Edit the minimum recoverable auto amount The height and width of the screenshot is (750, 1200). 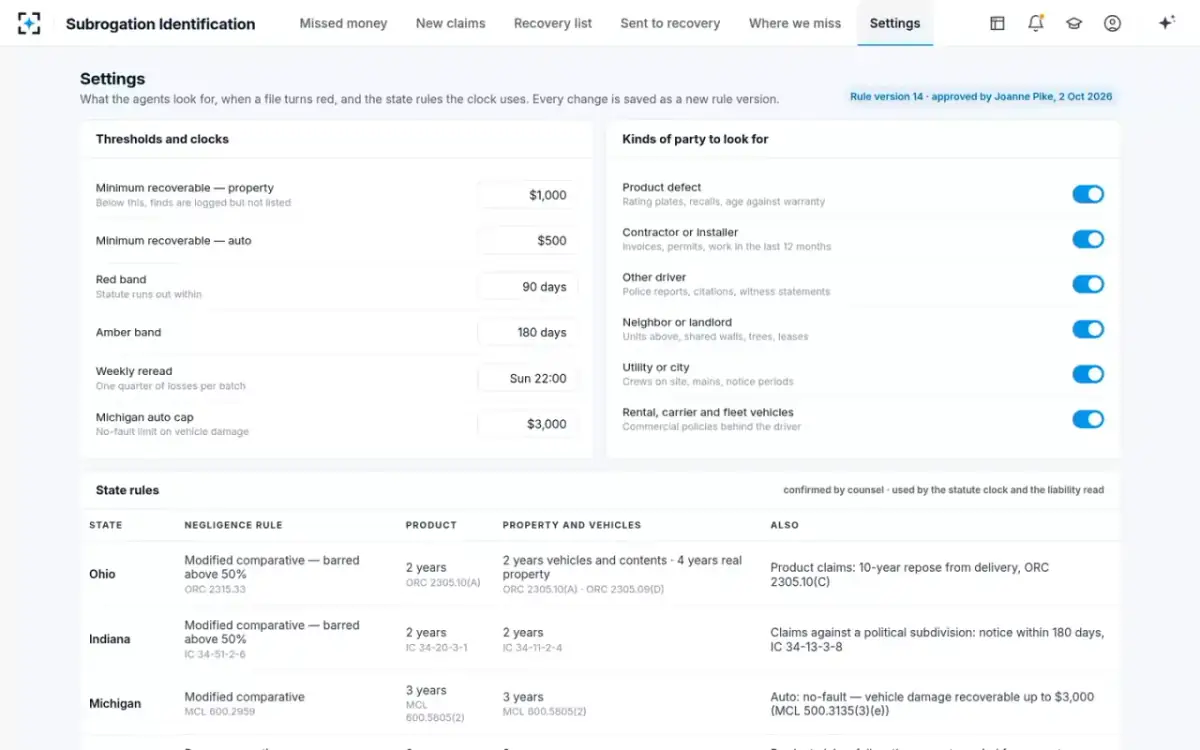pyautogui.click(x=527, y=240)
